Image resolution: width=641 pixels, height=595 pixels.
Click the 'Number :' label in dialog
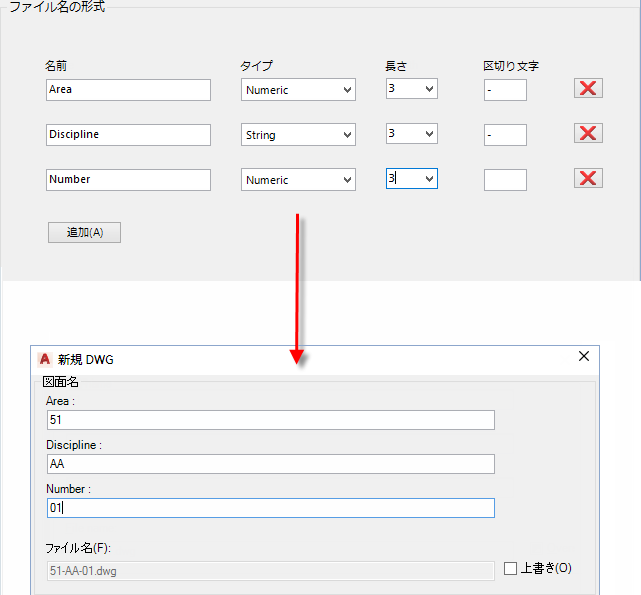(68, 489)
